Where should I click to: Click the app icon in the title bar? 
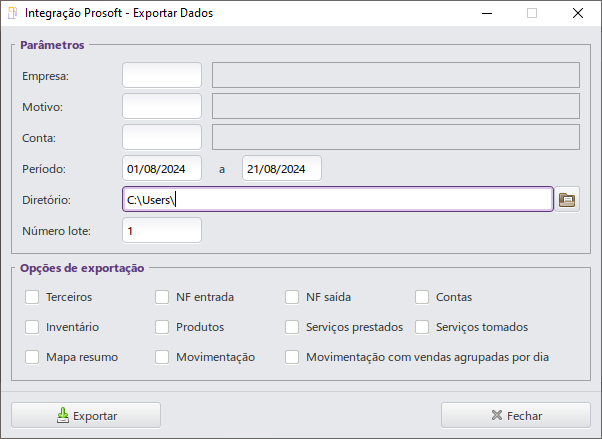[x=12, y=14]
